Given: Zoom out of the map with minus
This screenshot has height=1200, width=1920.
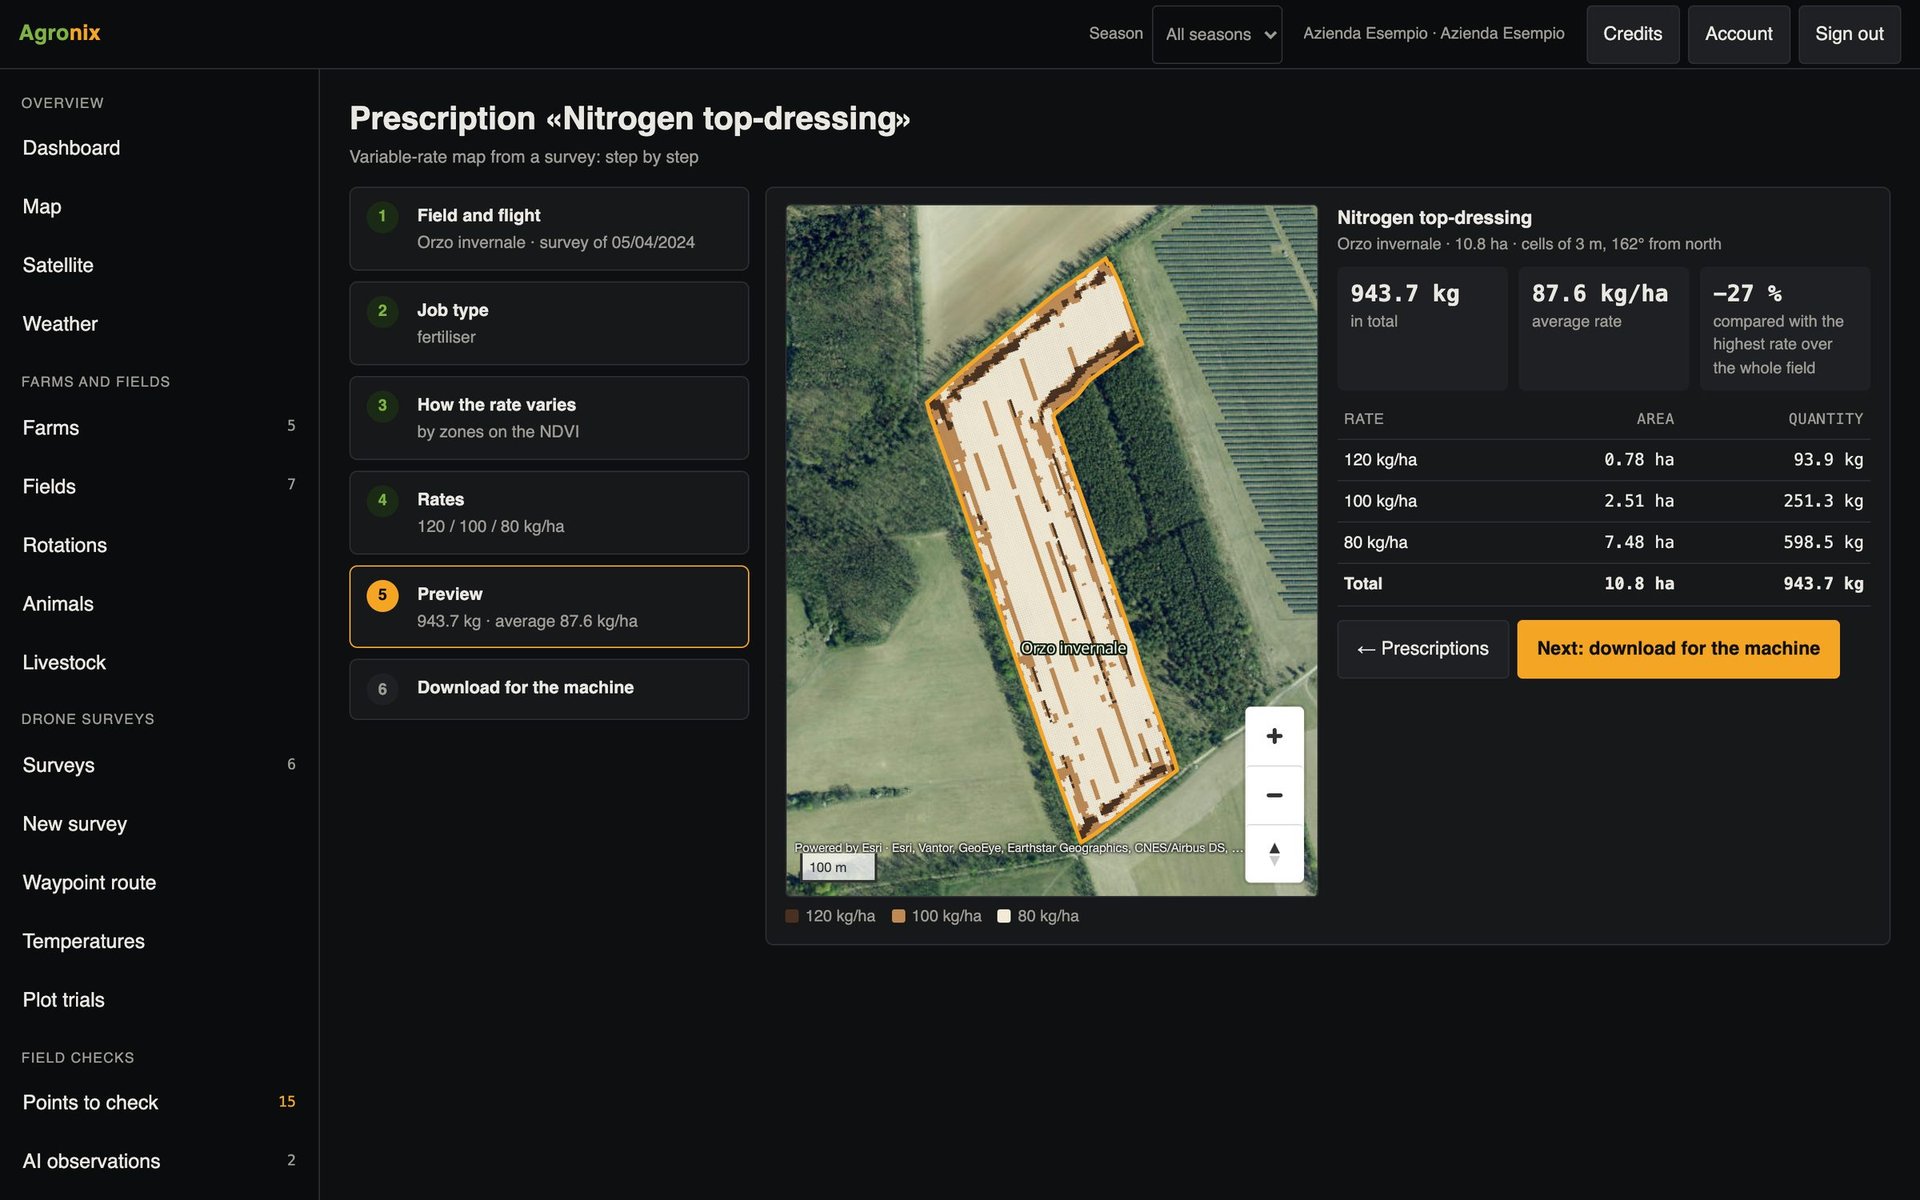Looking at the screenshot, I should pyautogui.click(x=1274, y=795).
